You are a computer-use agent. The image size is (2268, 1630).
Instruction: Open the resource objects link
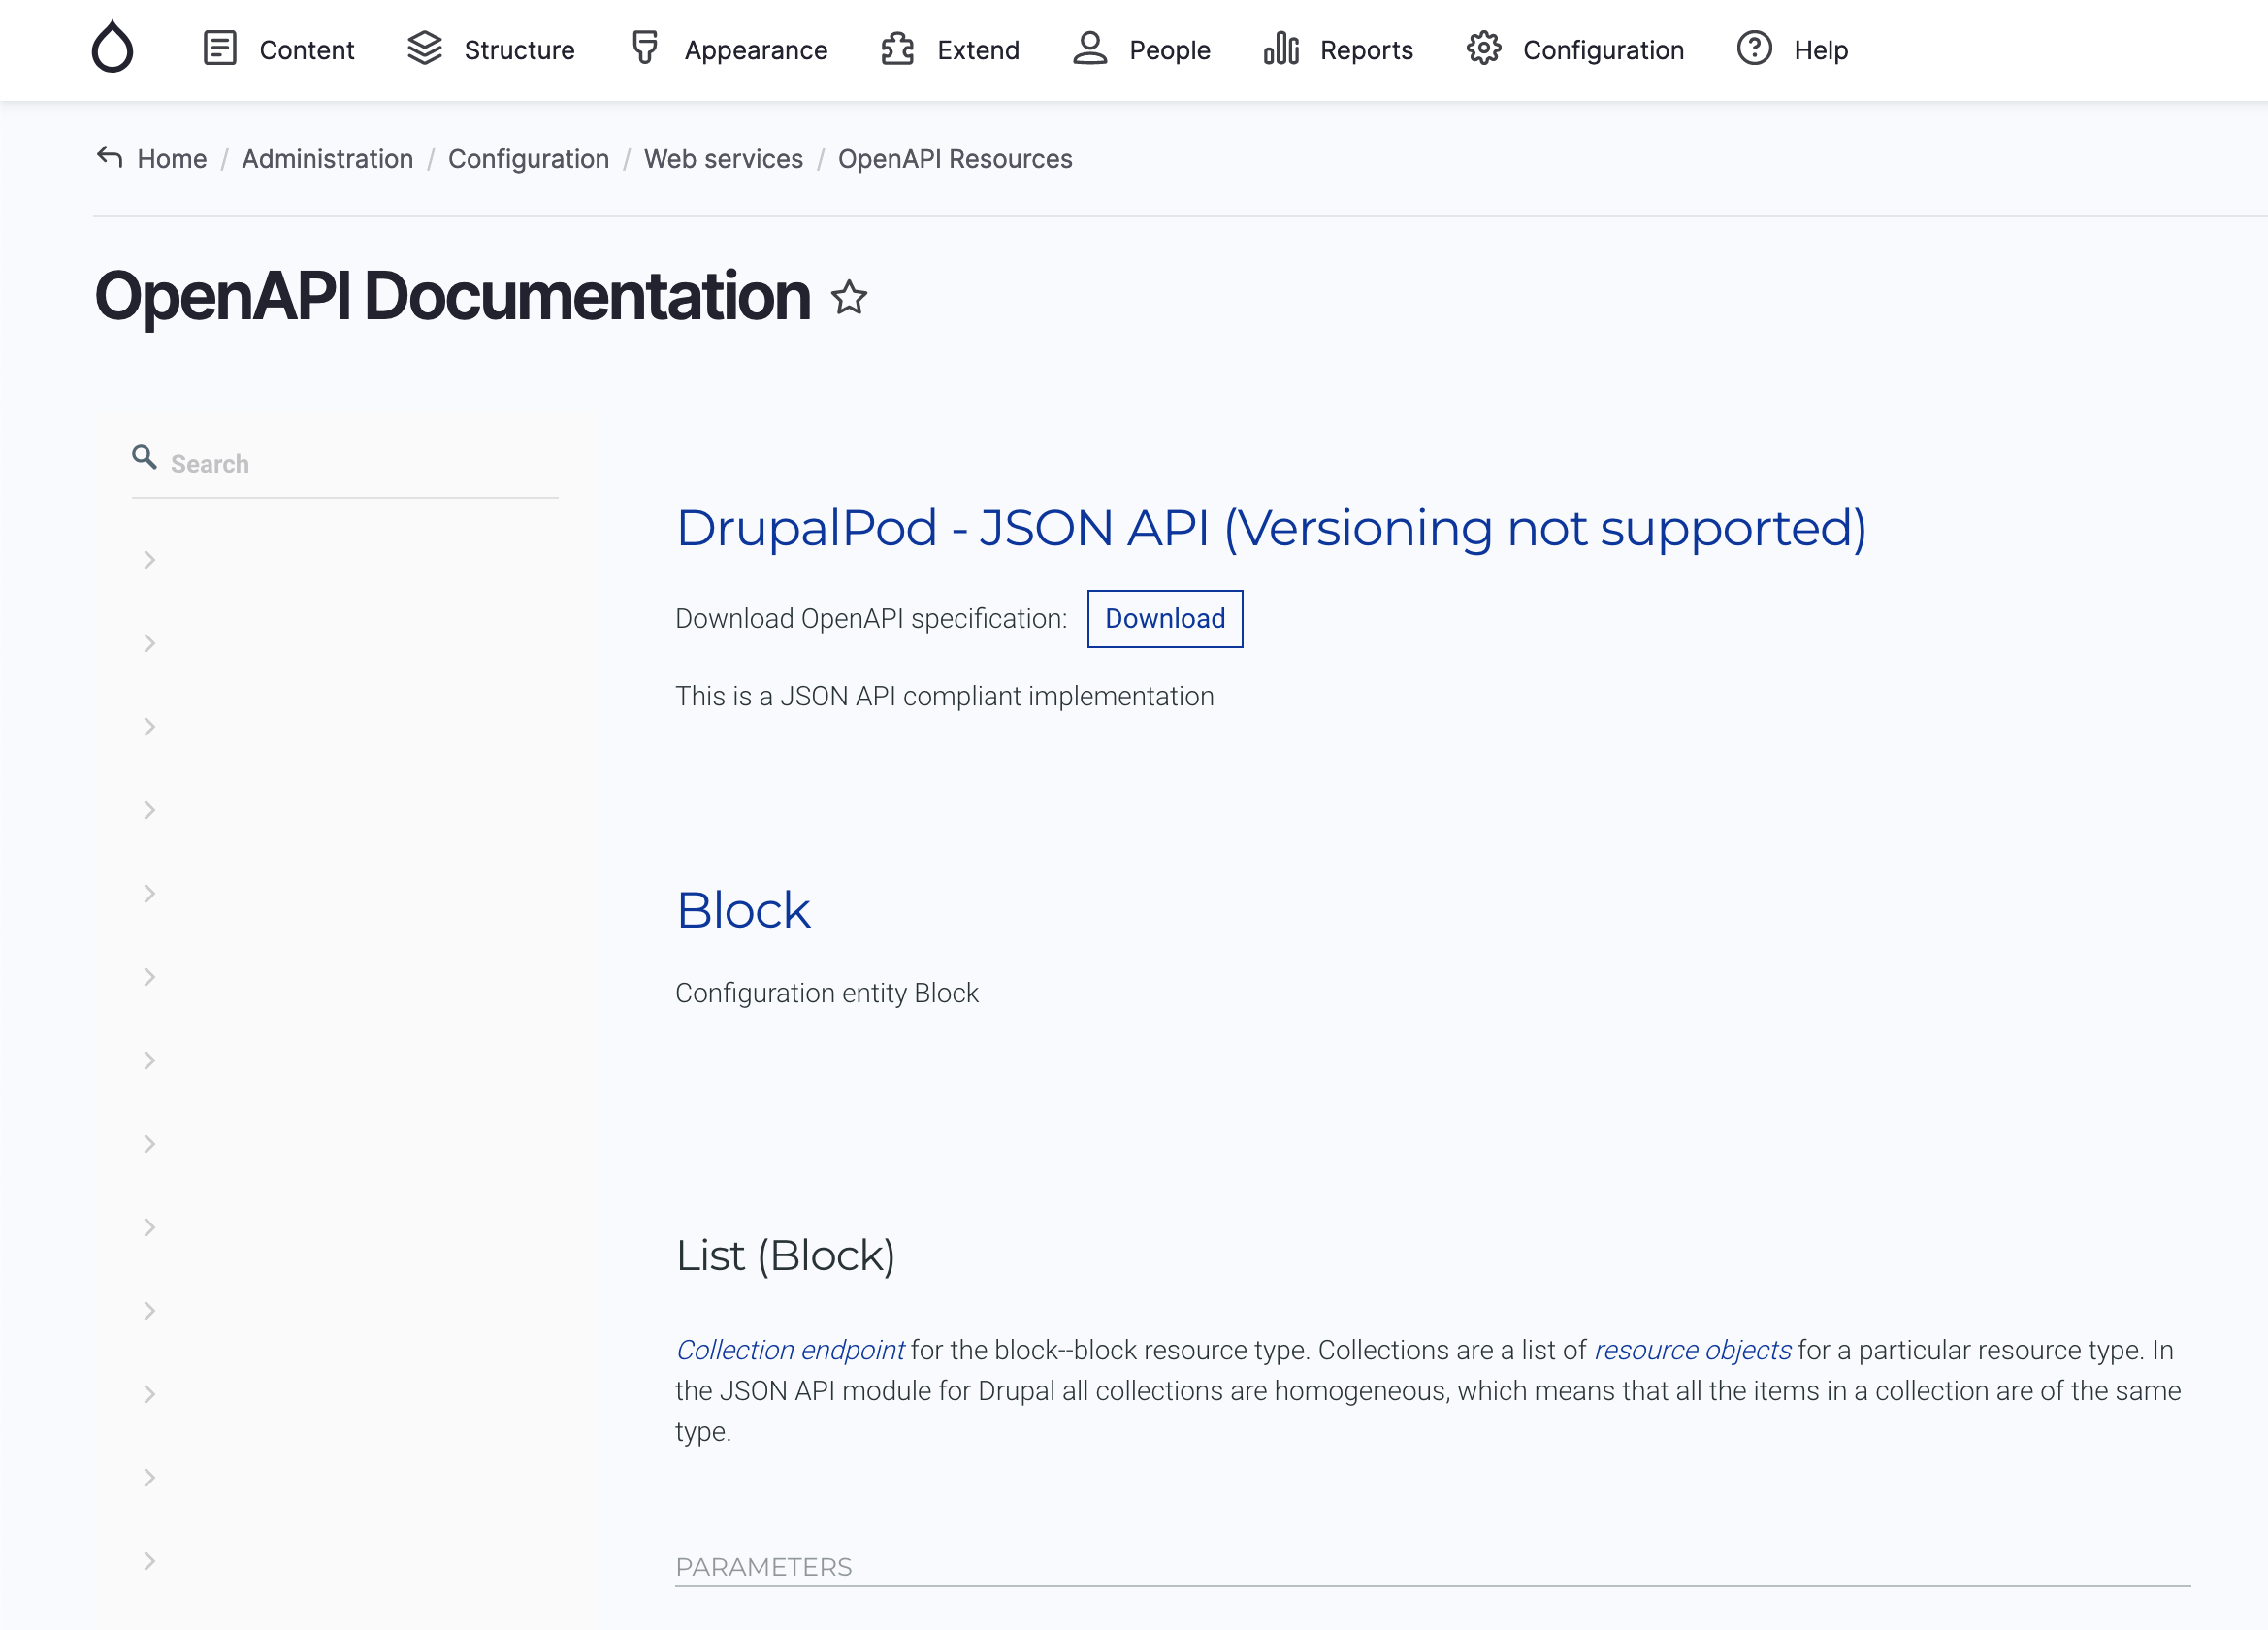point(1692,1350)
